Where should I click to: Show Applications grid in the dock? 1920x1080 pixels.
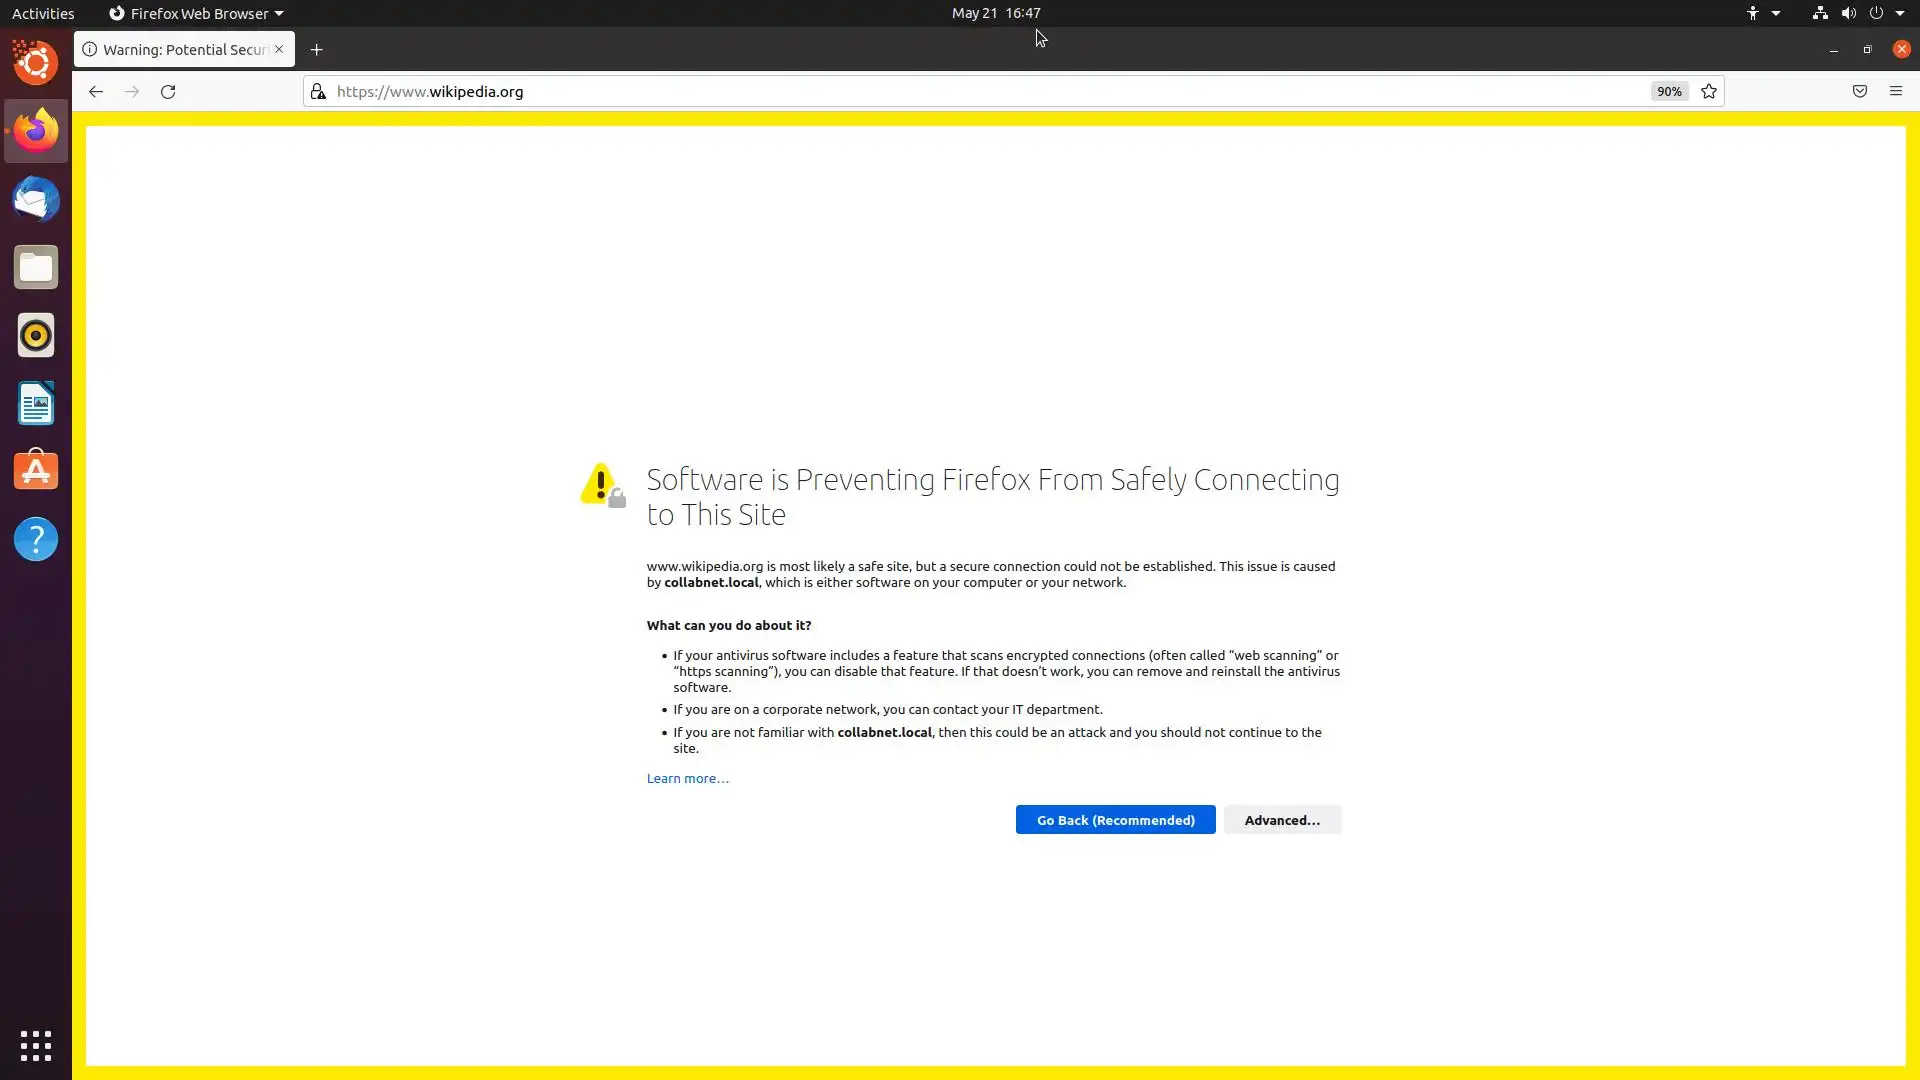coord(36,1045)
